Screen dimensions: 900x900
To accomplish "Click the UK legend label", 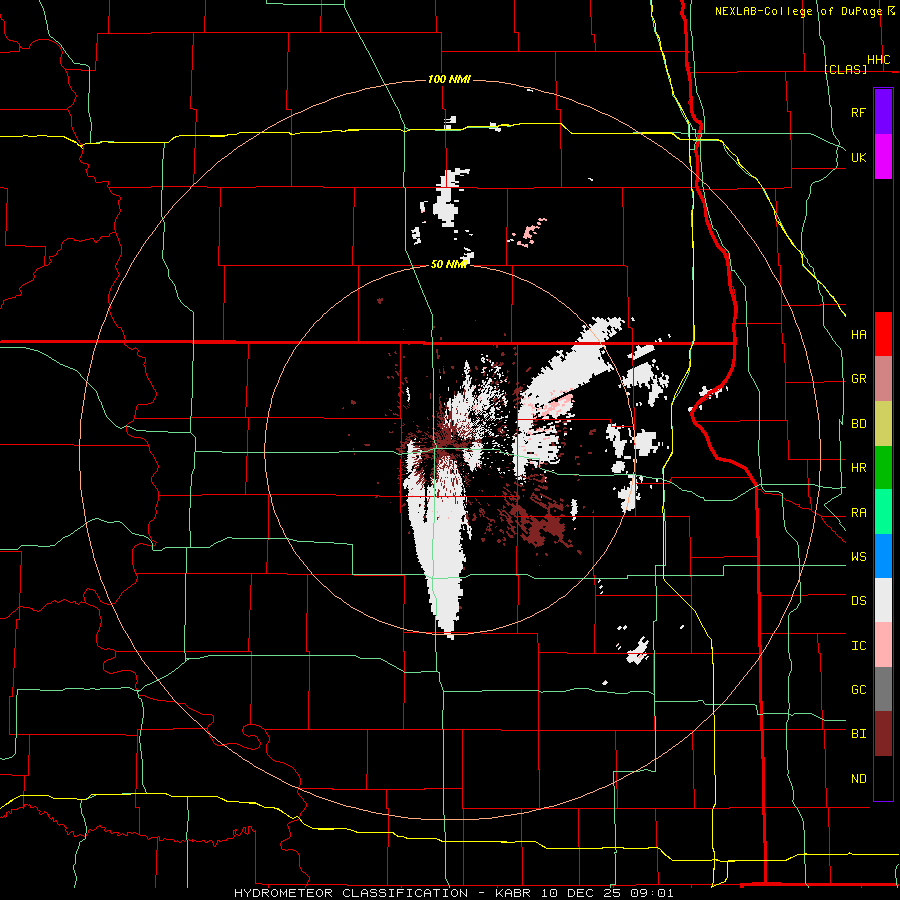I will [858, 157].
